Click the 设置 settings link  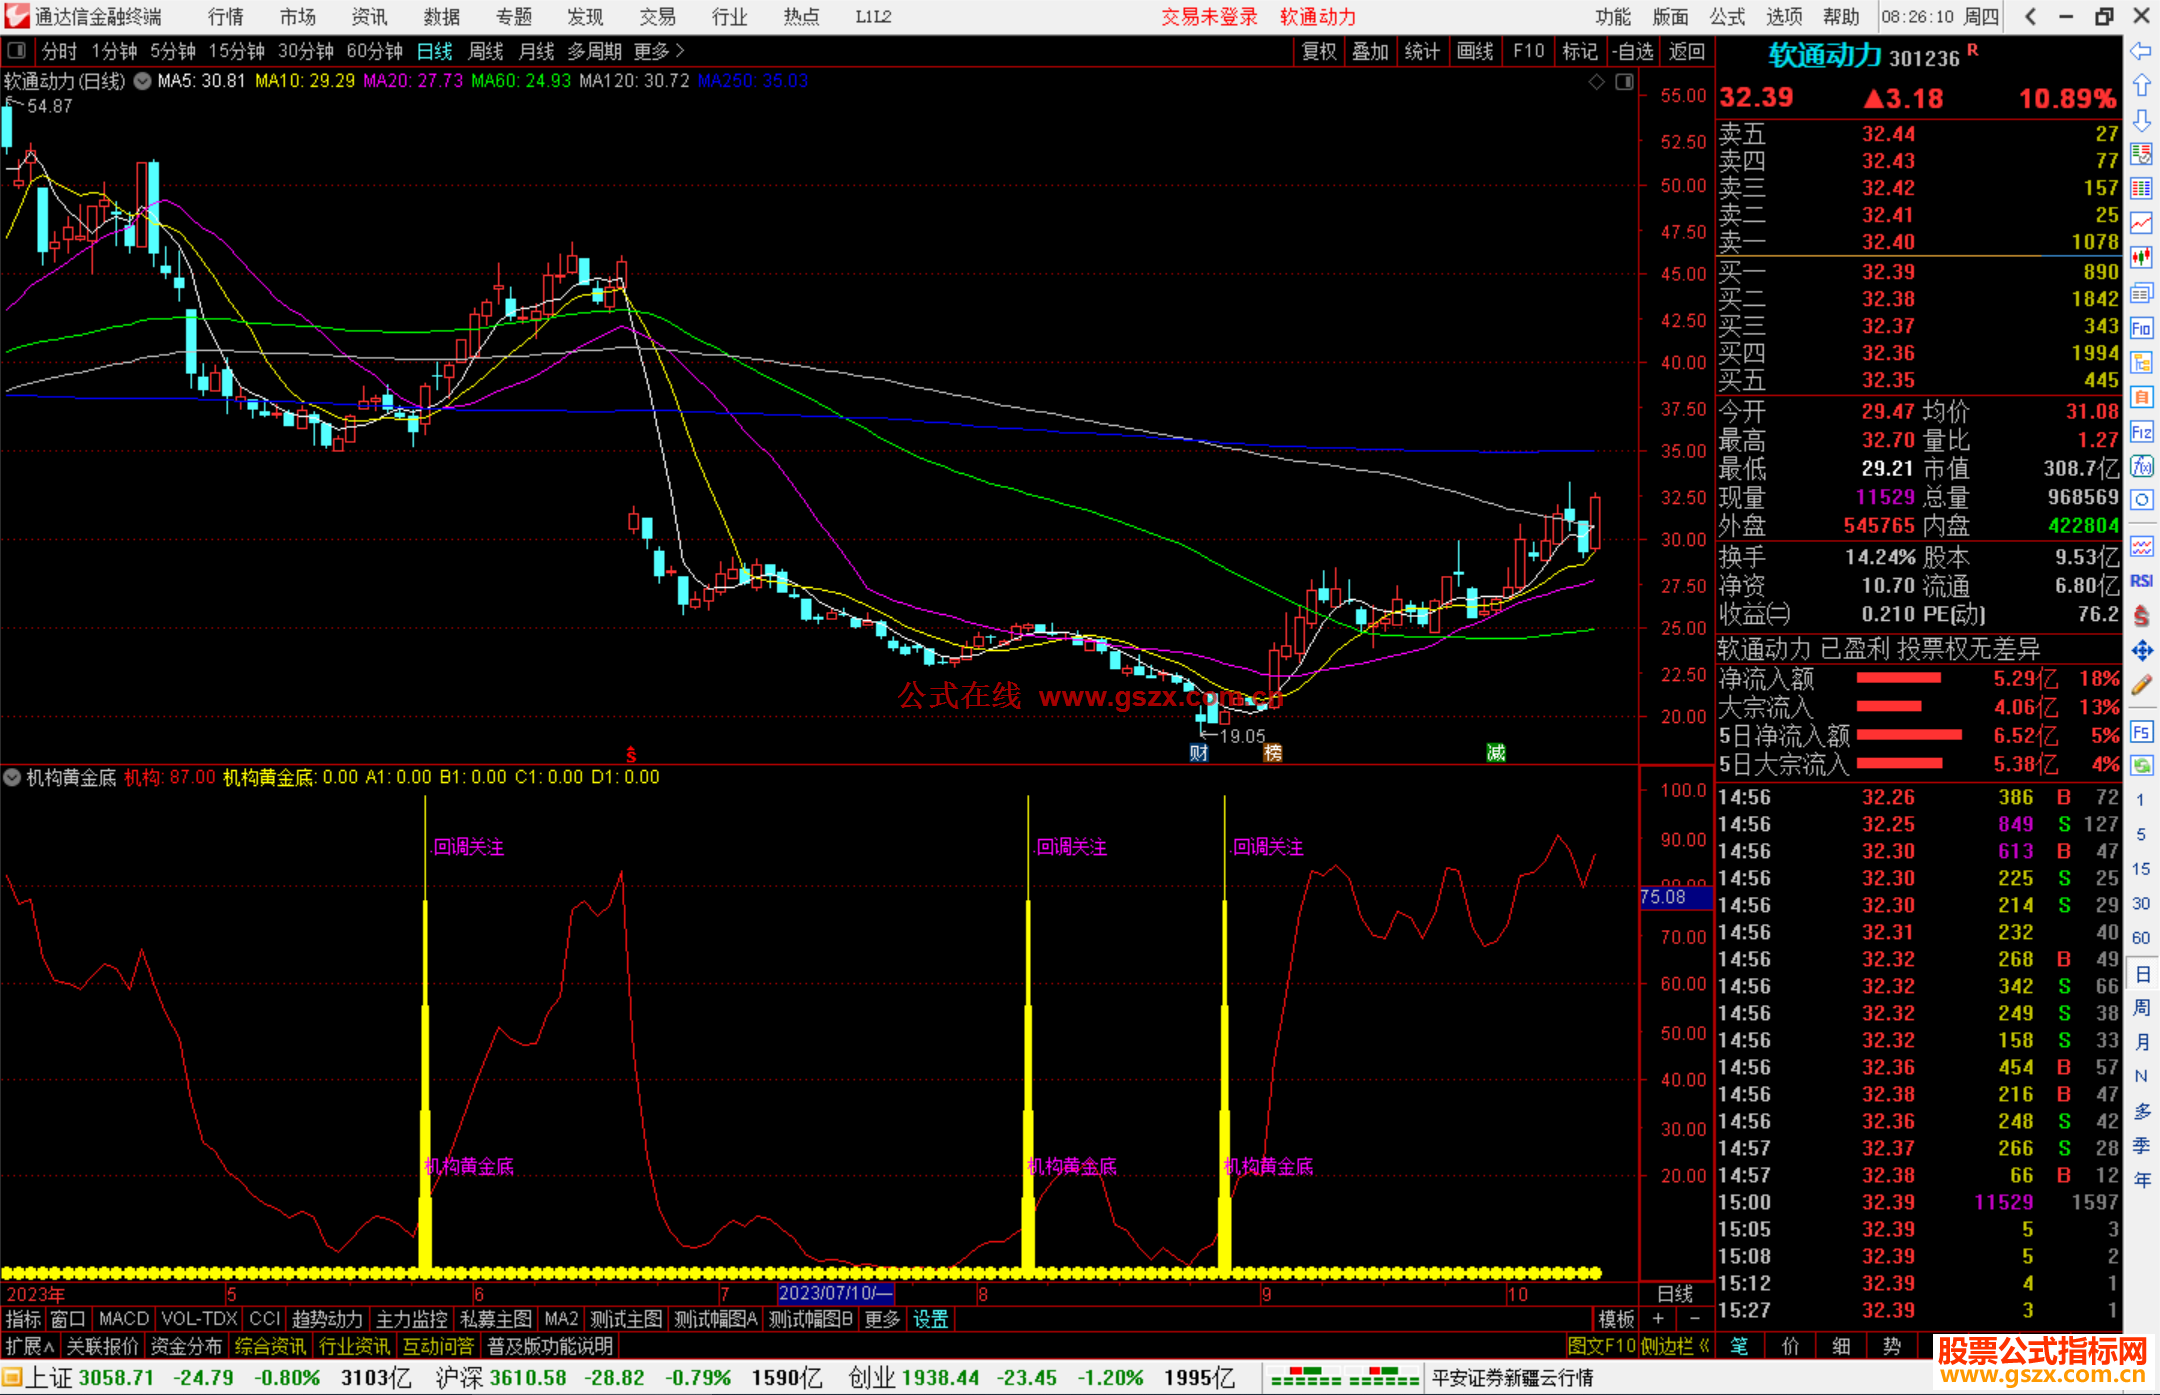click(x=930, y=1319)
